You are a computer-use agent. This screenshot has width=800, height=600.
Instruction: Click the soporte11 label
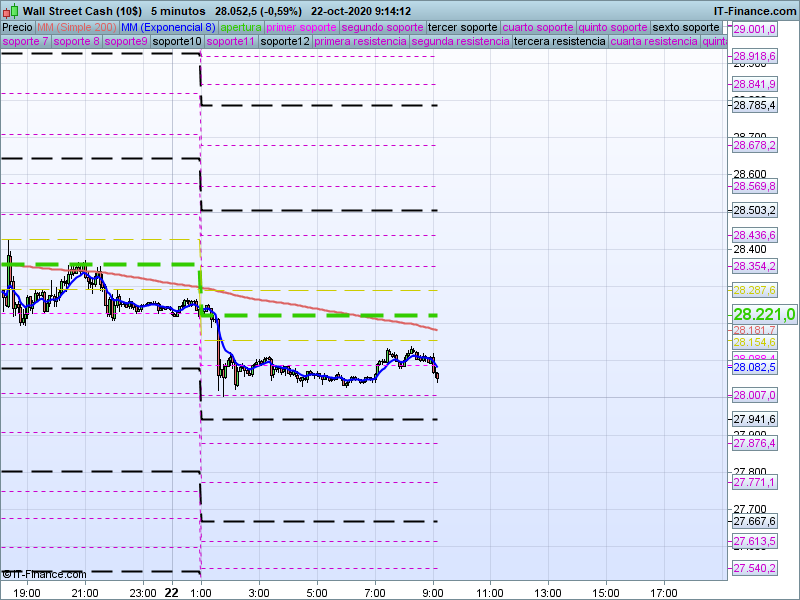[231, 41]
